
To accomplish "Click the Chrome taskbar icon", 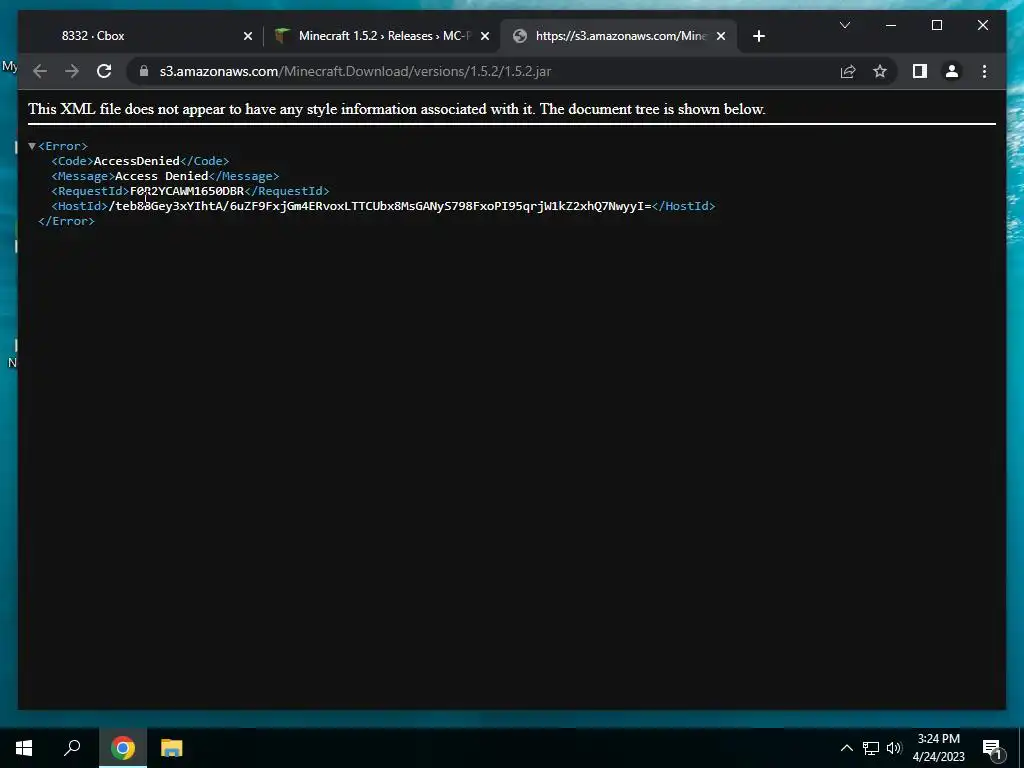I will (x=123, y=748).
